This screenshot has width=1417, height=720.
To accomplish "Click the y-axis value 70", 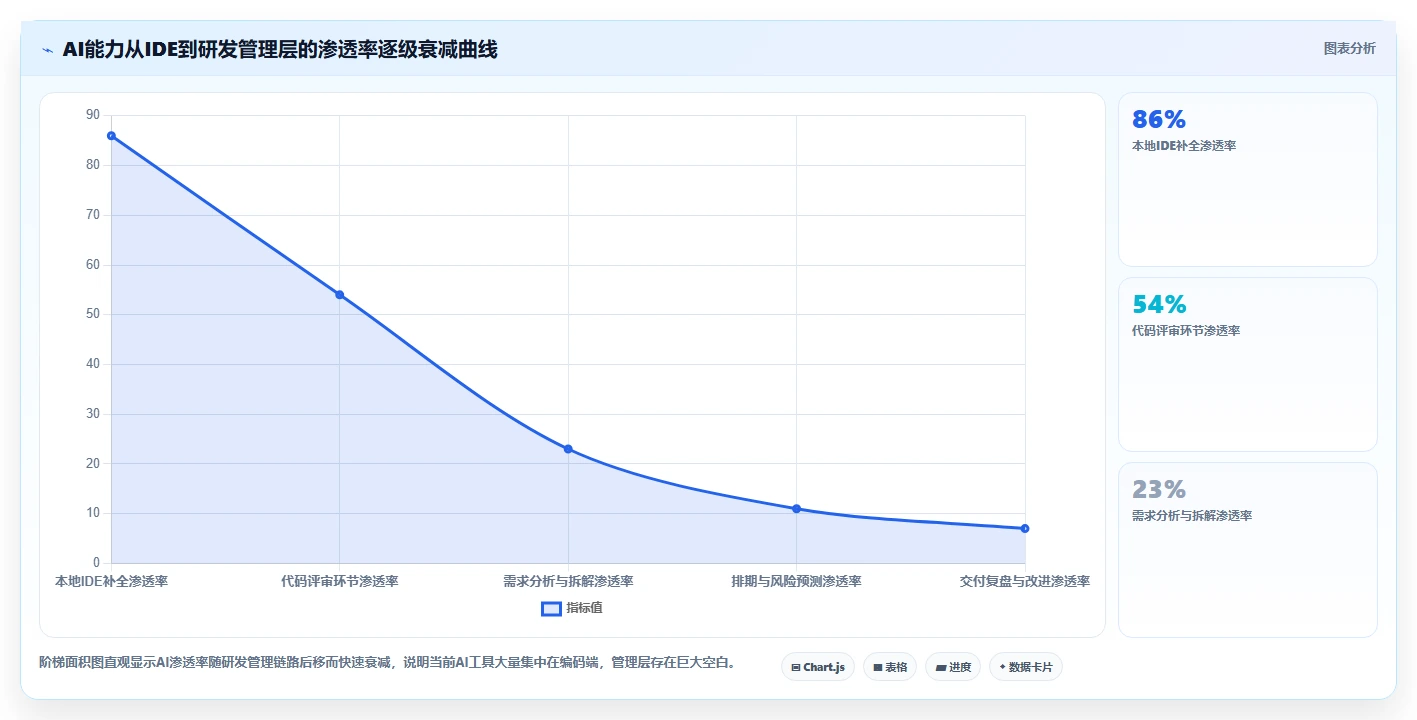I will click(x=93, y=215).
